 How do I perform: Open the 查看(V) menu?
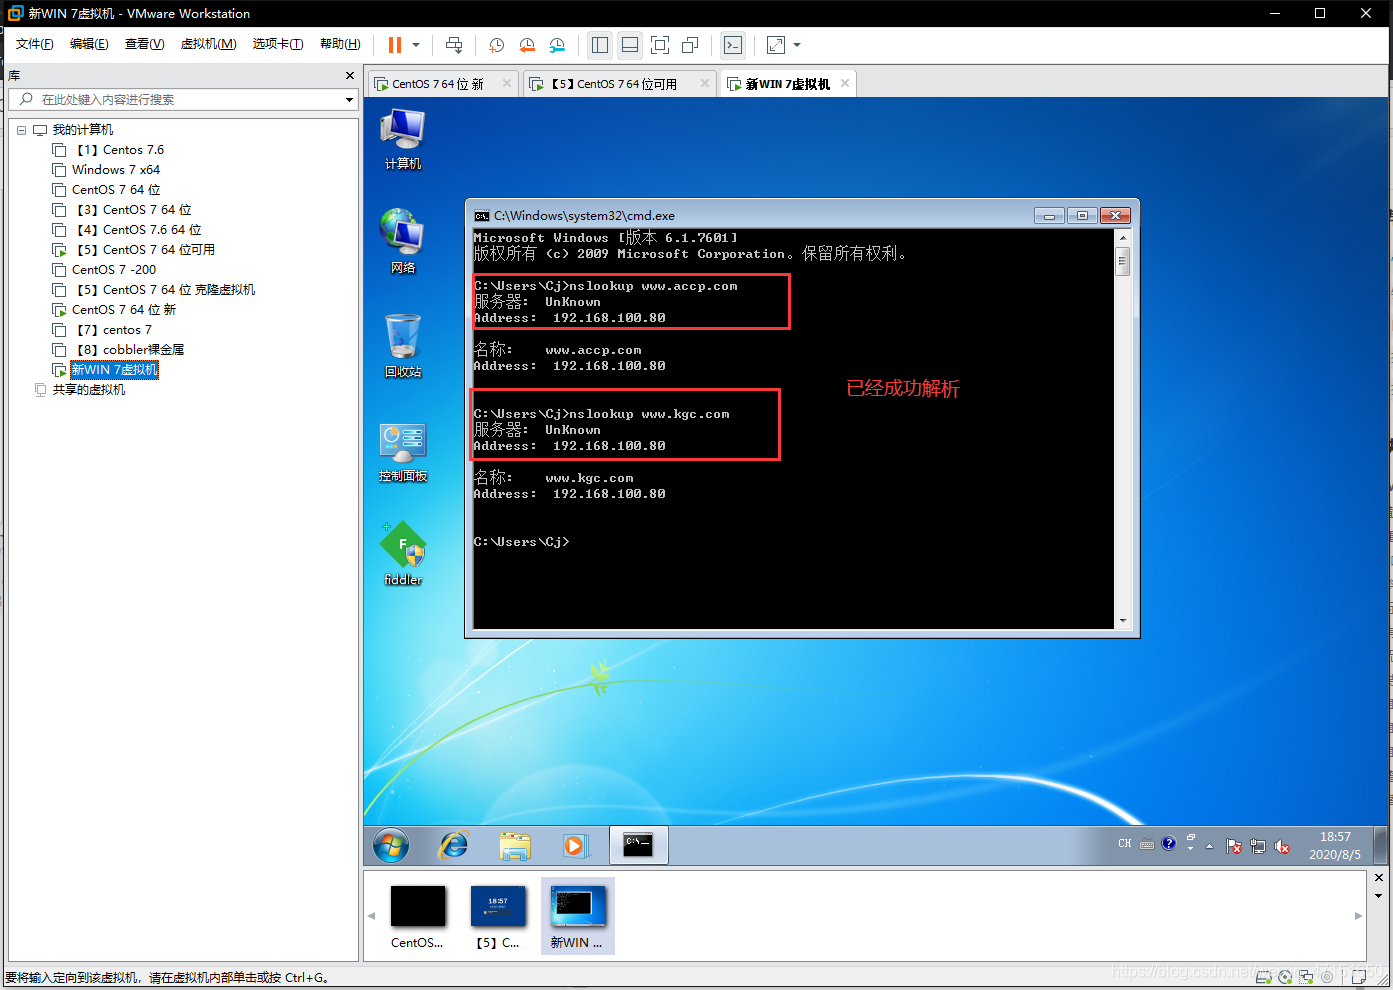point(144,44)
